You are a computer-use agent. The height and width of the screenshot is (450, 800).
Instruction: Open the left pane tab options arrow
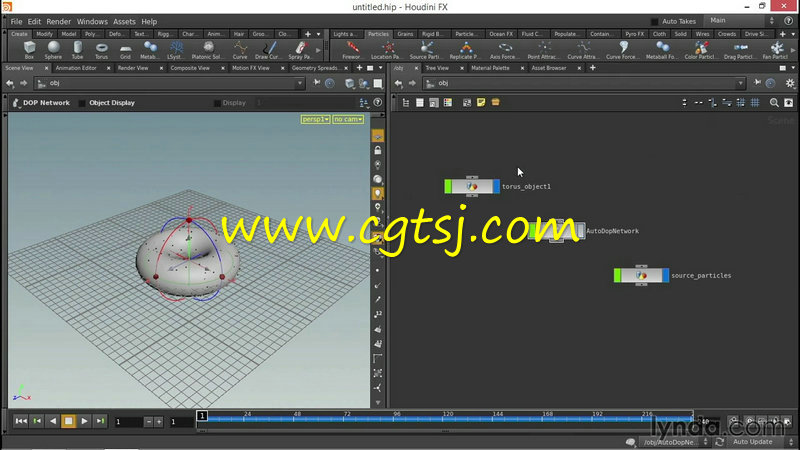pyautogui.click(x=380, y=68)
